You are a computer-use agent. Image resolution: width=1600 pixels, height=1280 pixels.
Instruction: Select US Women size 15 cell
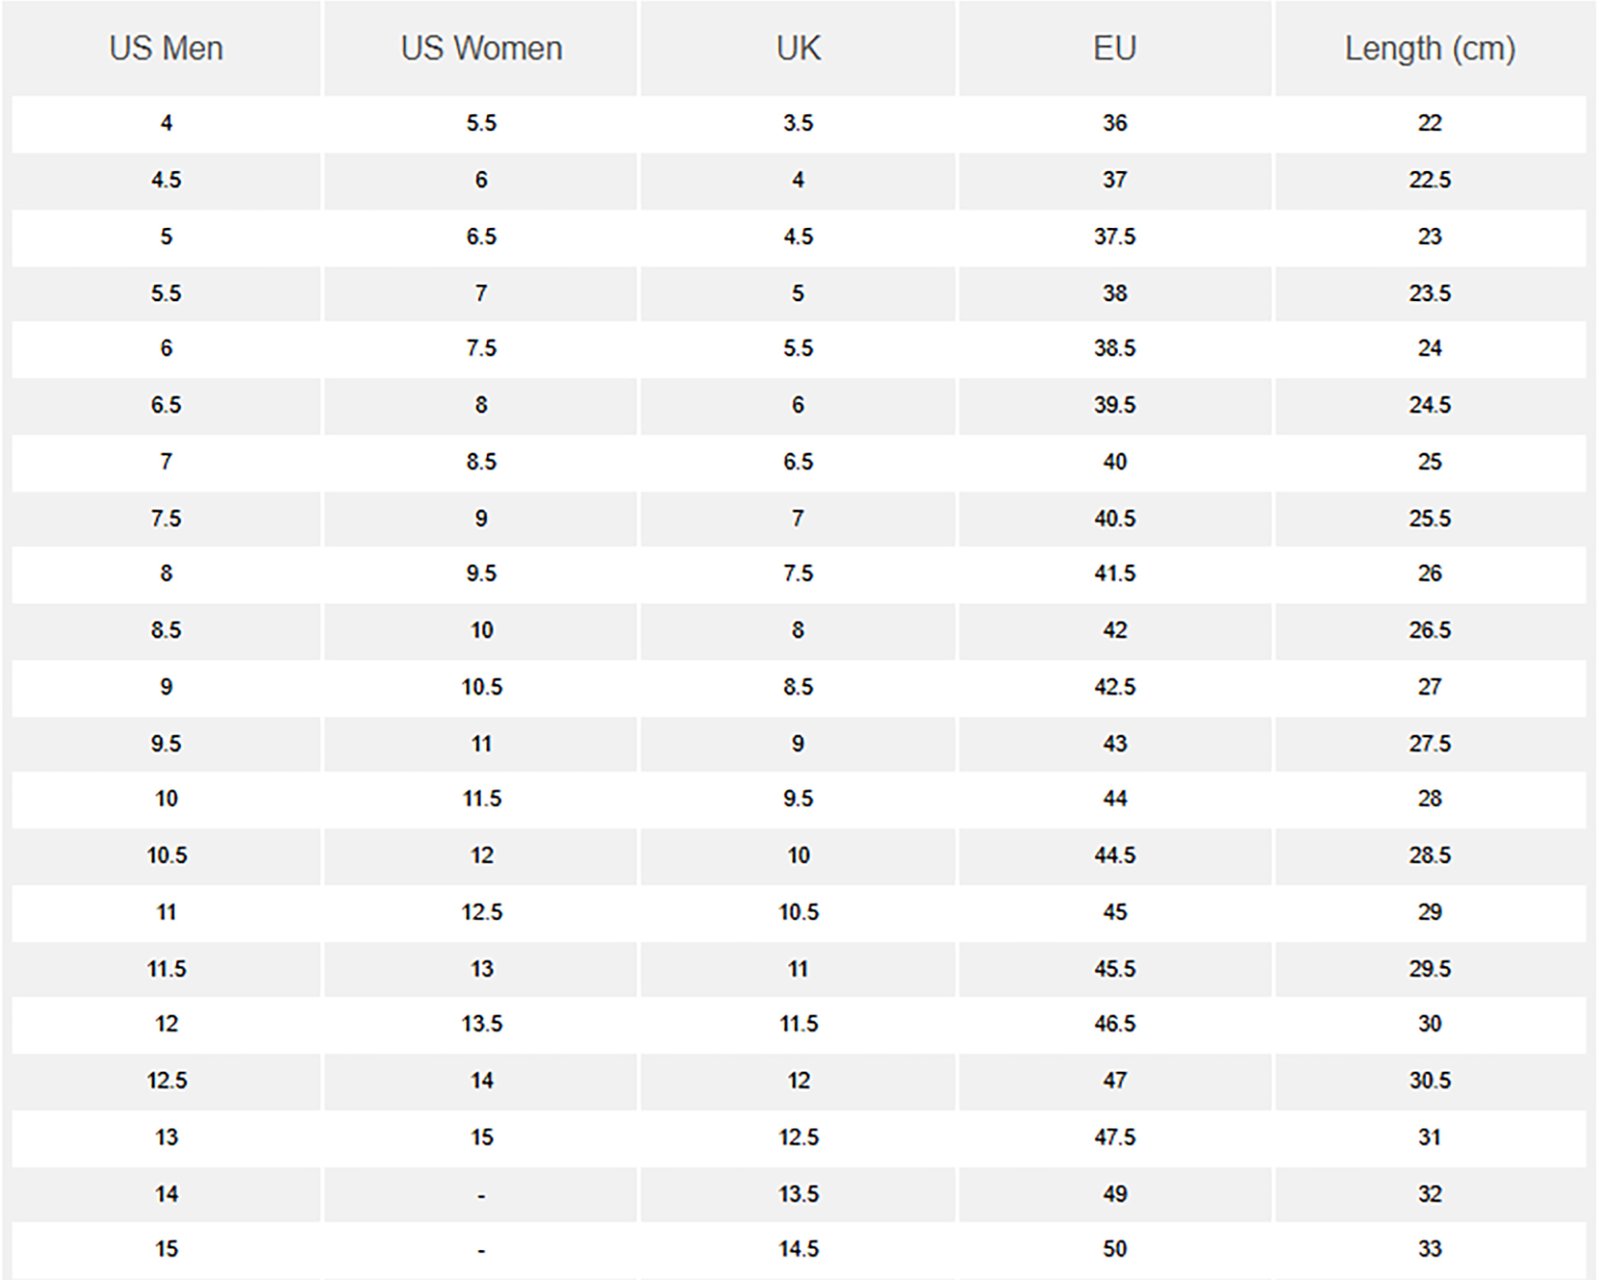481,1137
